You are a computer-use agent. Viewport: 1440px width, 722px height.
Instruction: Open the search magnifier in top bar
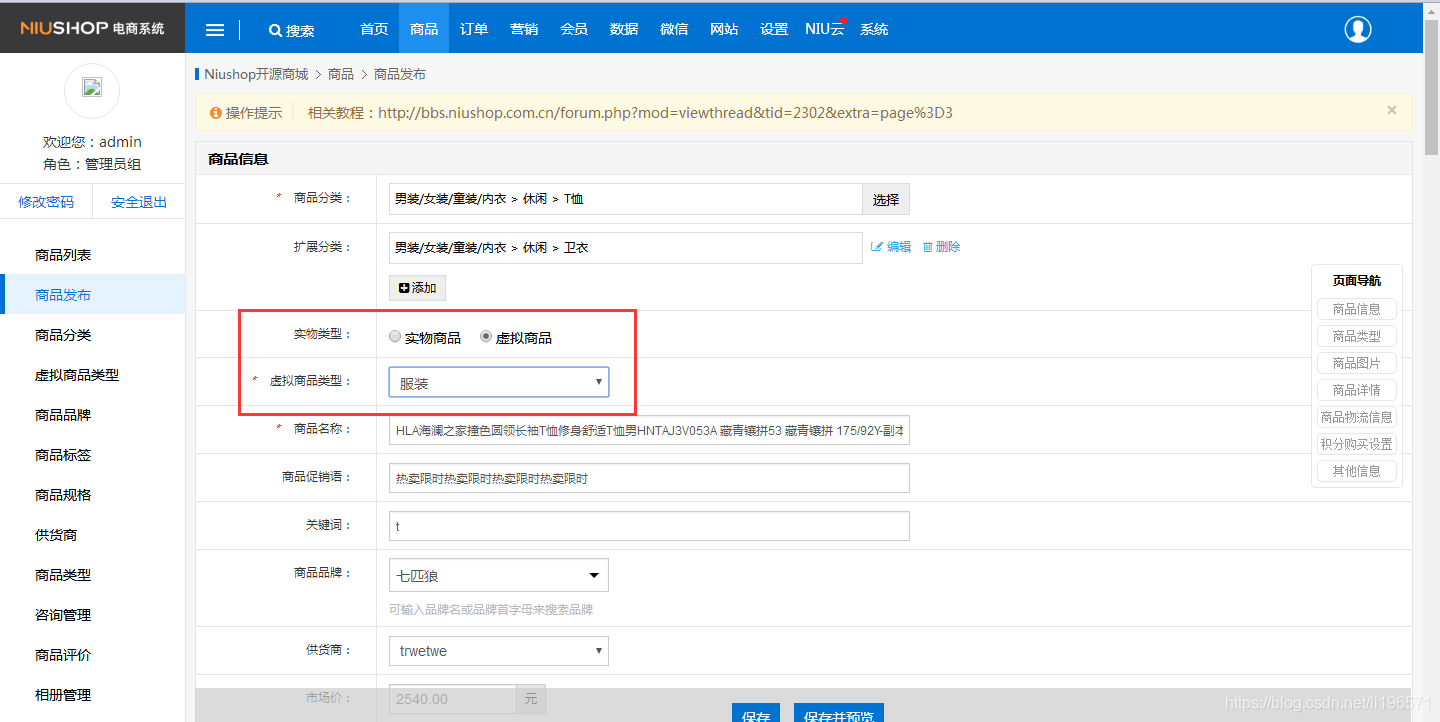pyautogui.click(x=275, y=30)
